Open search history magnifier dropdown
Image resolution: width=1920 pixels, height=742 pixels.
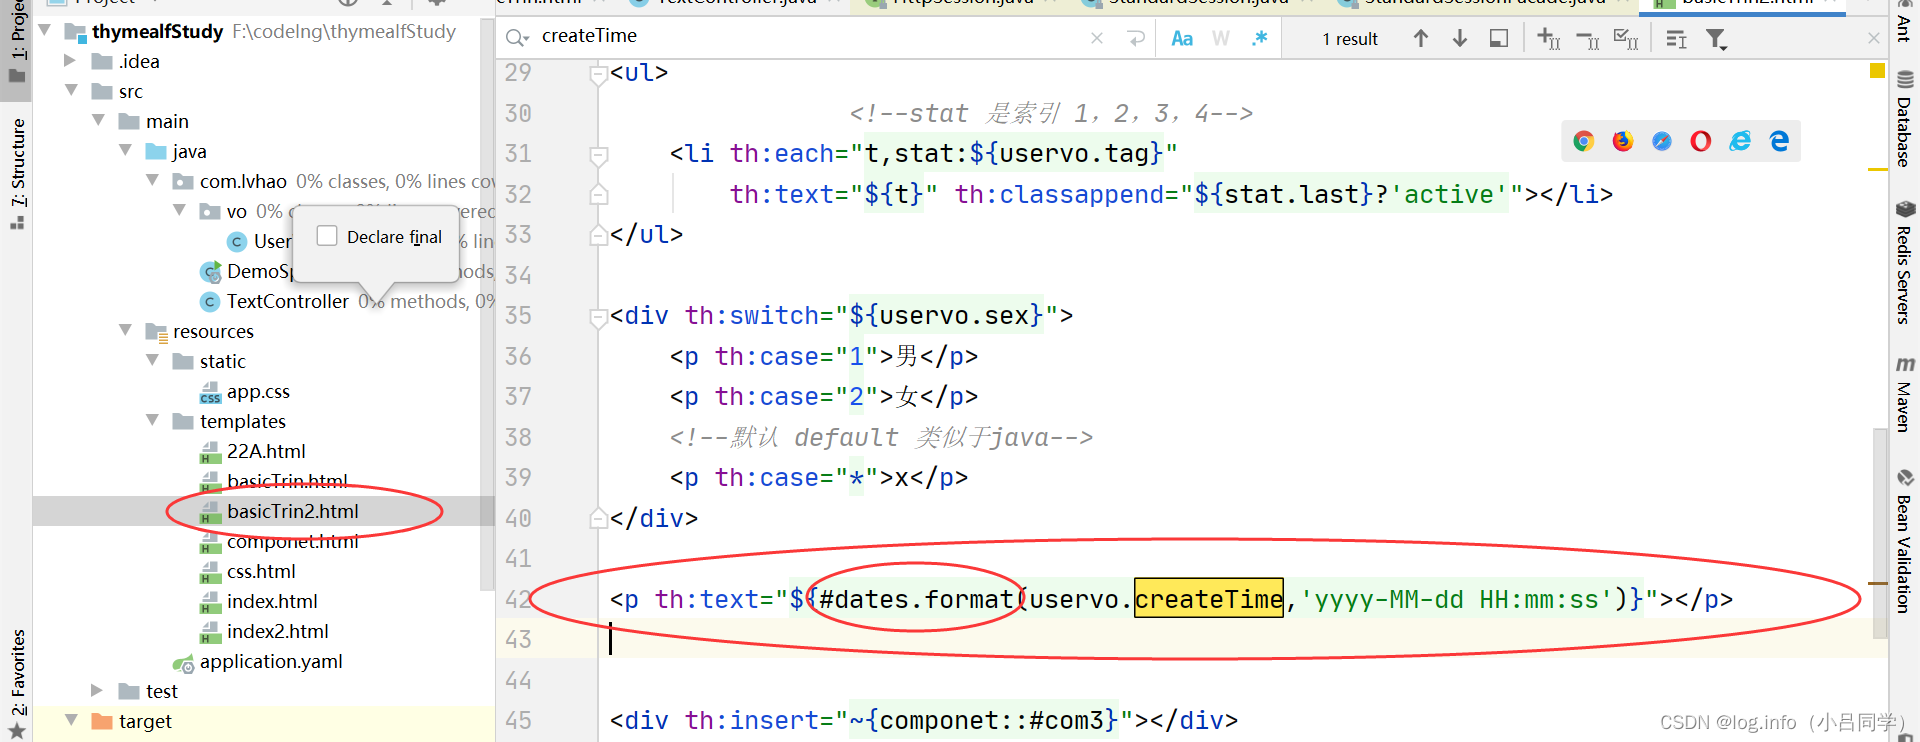517,38
